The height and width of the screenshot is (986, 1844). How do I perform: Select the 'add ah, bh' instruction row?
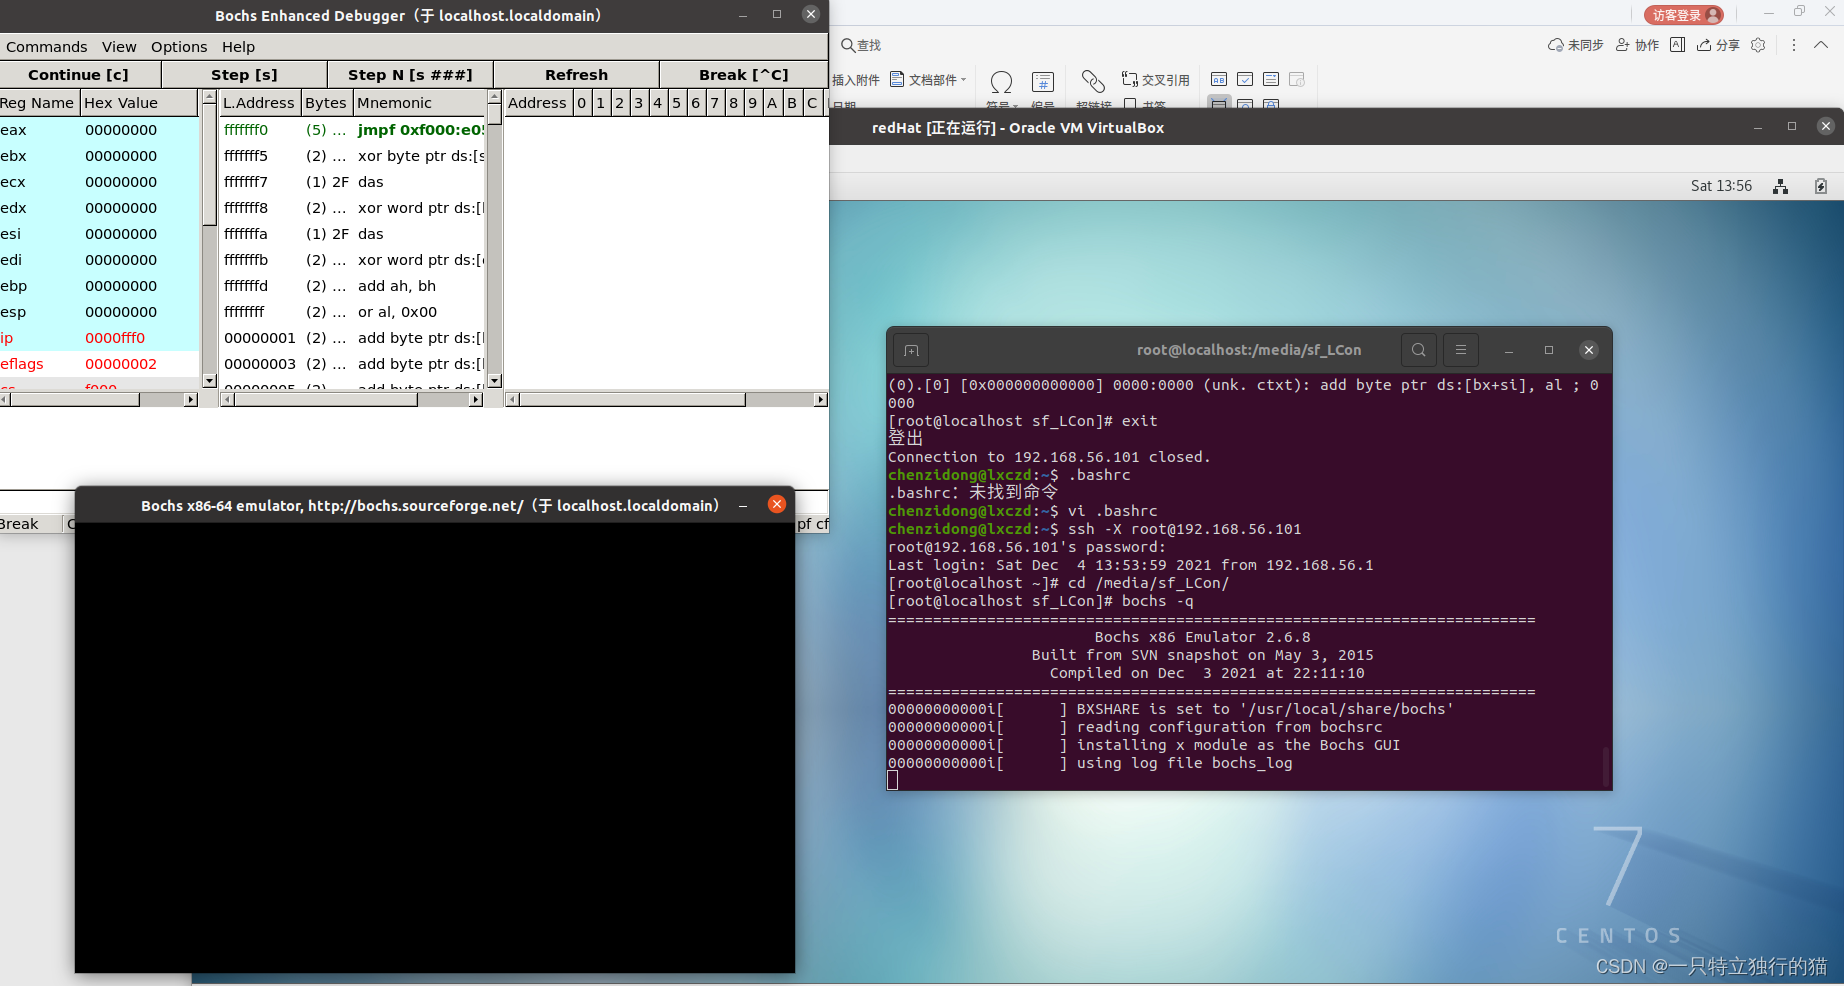pyautogui.click(x=353, y=286)
